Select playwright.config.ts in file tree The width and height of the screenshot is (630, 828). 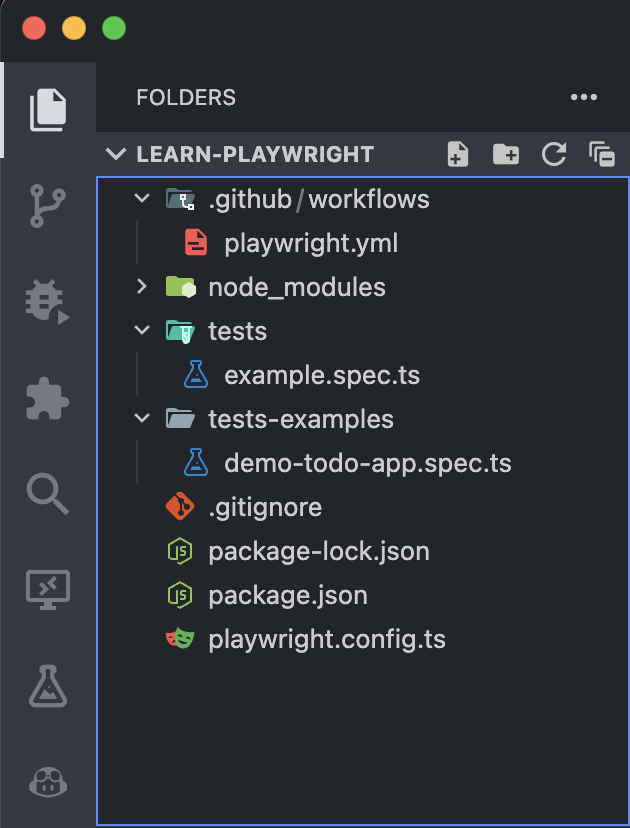coord(326,639)
